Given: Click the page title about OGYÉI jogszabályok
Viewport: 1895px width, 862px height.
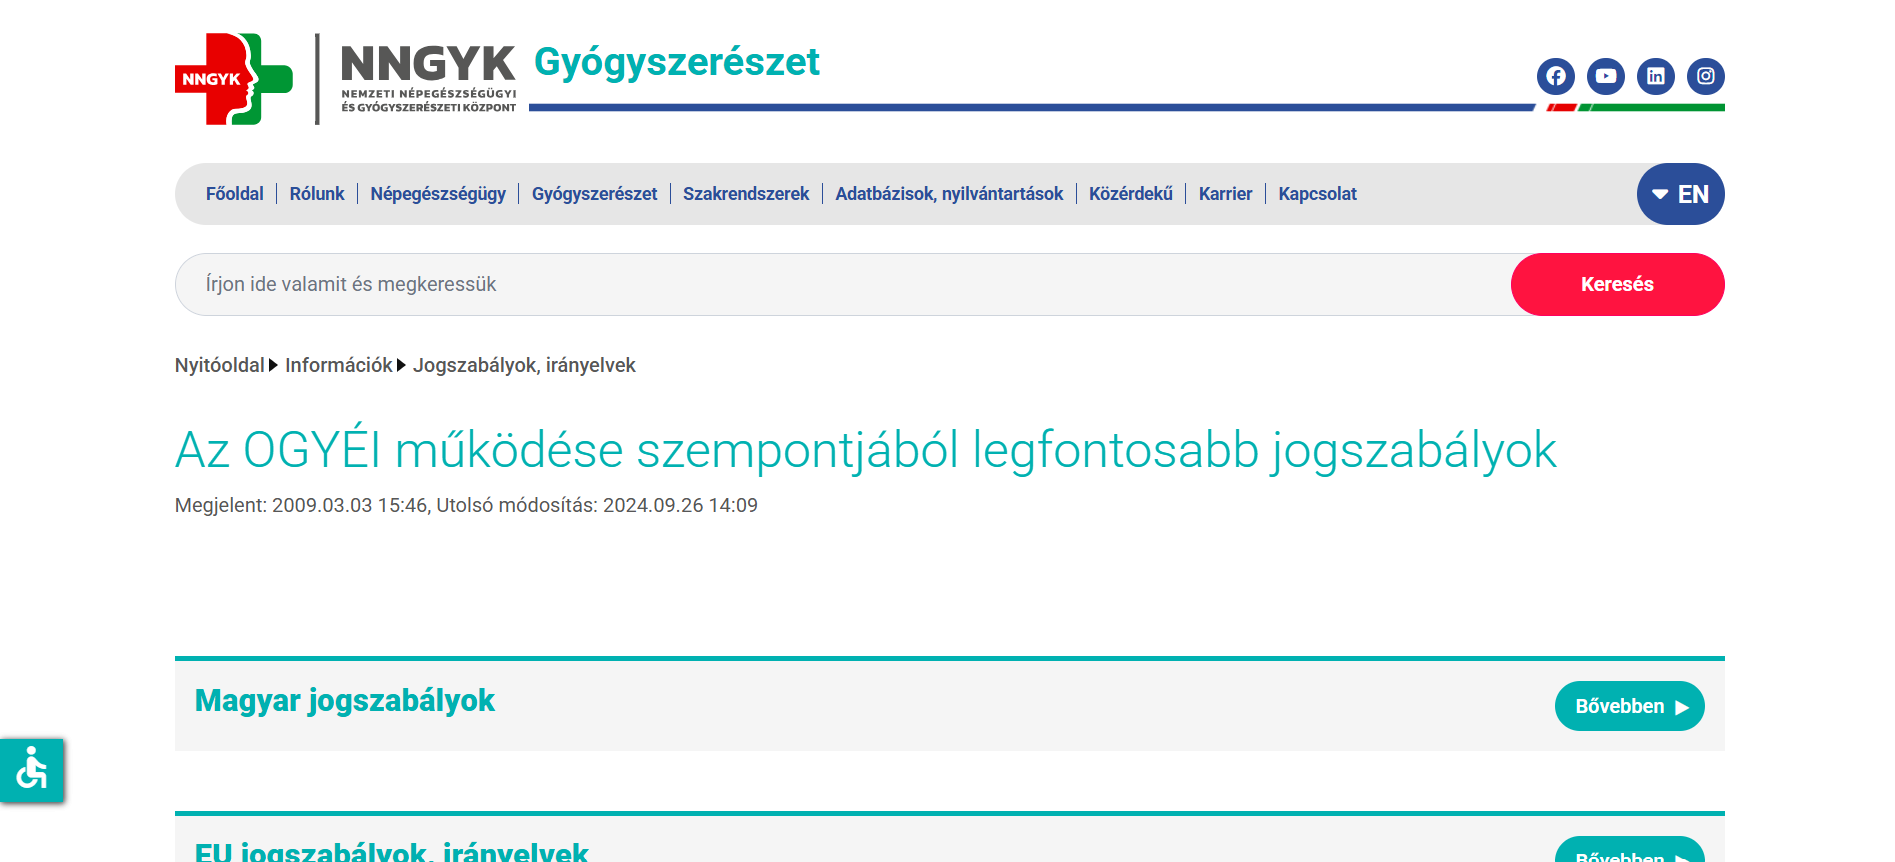Looking at the screenshot, I should pyautogui.click(x=866, y=450).
